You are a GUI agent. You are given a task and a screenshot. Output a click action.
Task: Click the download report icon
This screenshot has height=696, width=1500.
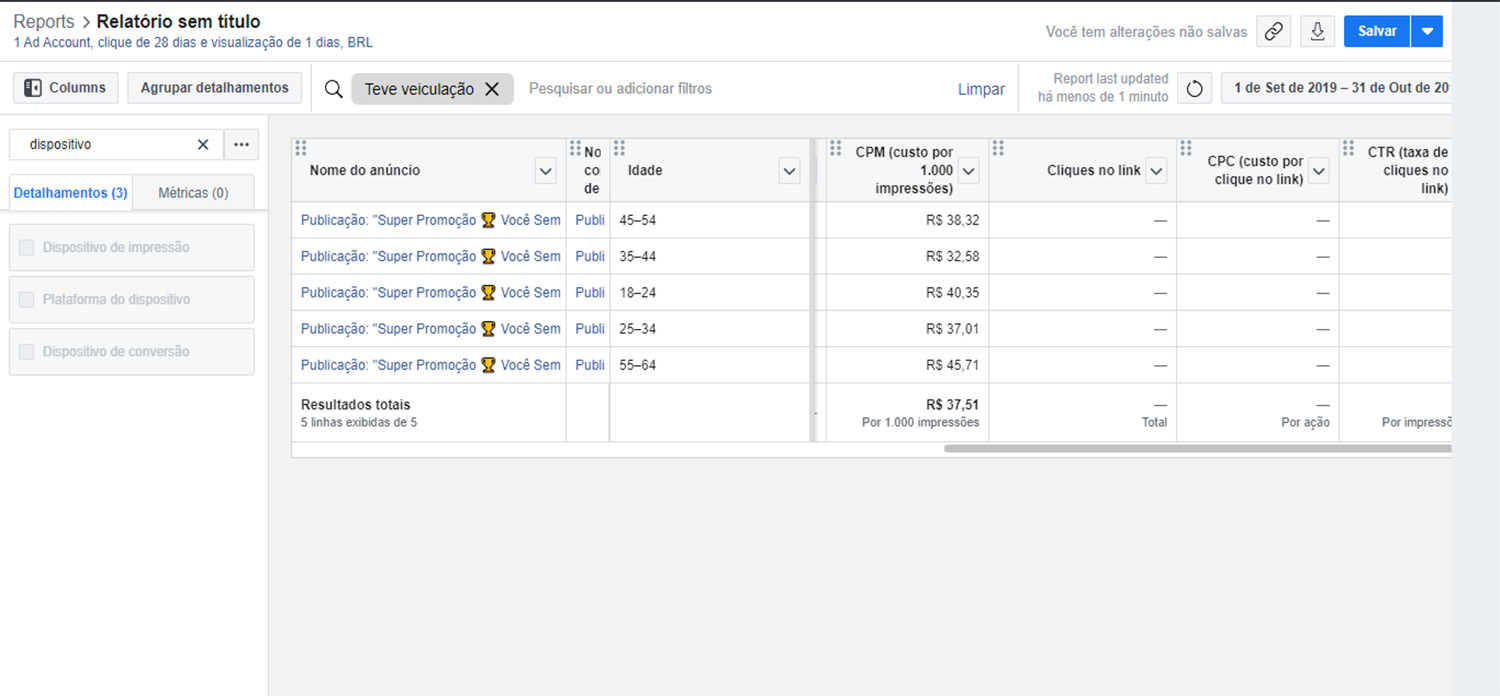(1317, 31)
